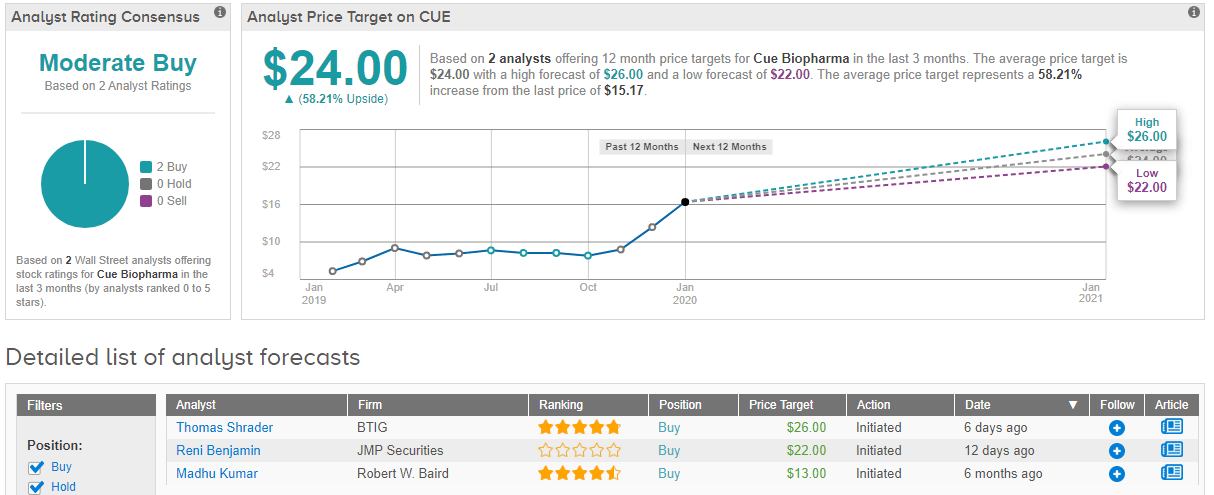Follow analyst Reni Benjamin with plus icon
Image resolution: width=1214 pixels, height=495 pixels.
pos(1117,451)
